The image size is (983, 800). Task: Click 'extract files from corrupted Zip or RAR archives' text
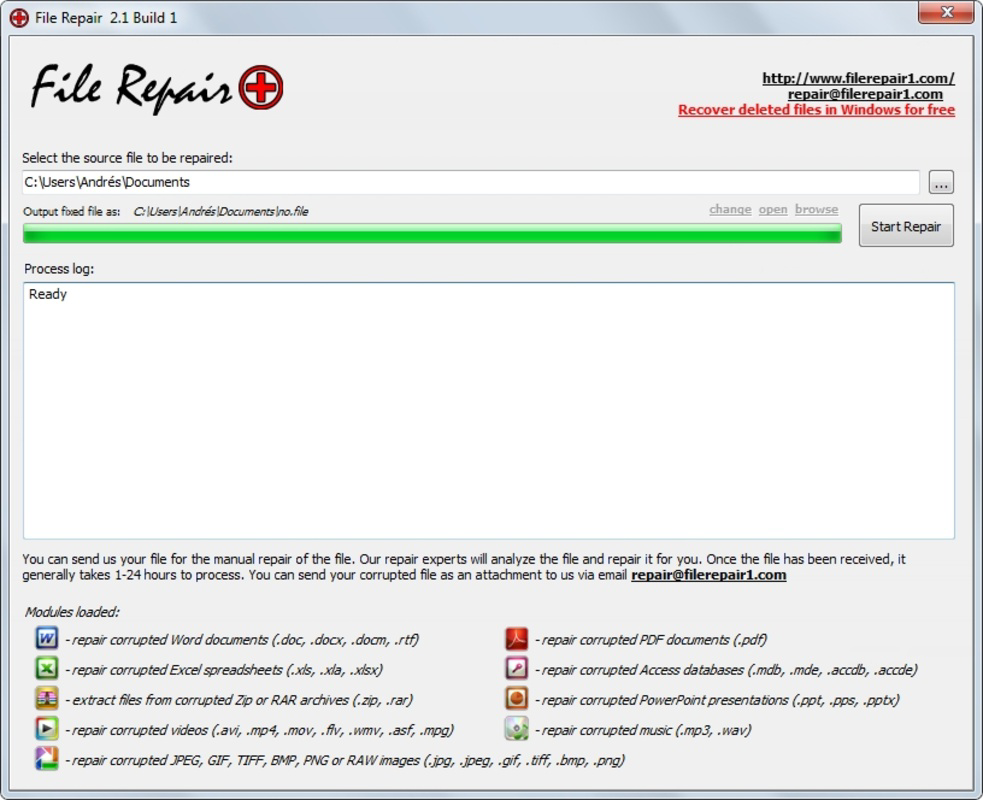(239, 700)
